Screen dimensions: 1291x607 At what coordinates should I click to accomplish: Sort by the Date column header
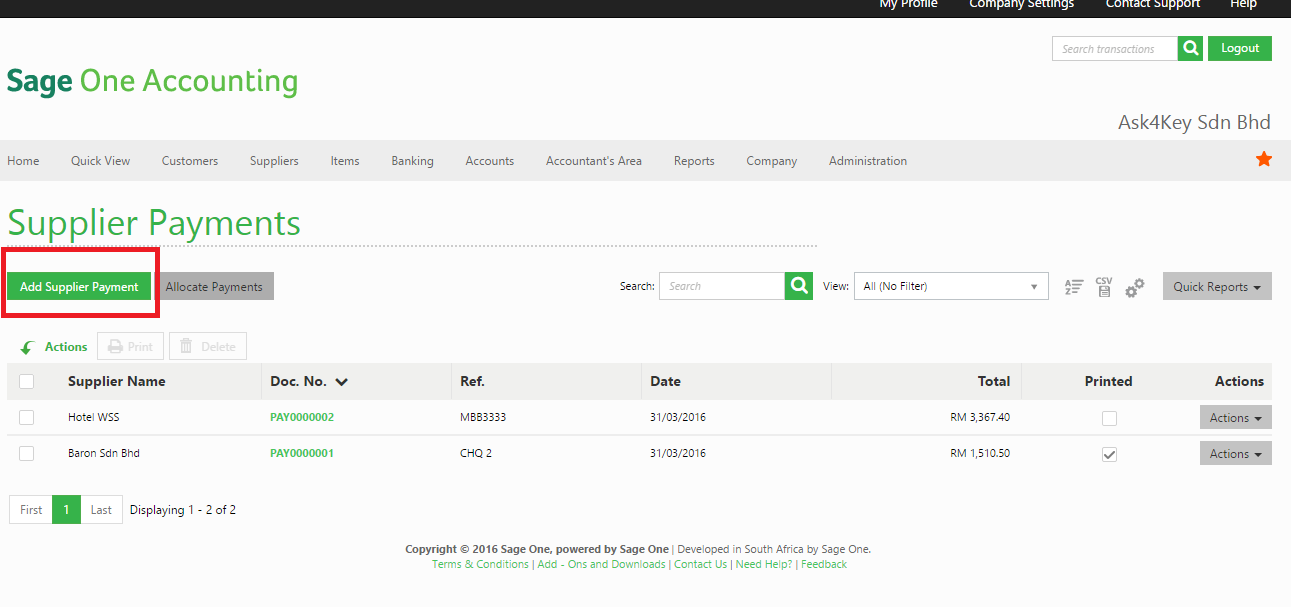[x=665, y=381]
